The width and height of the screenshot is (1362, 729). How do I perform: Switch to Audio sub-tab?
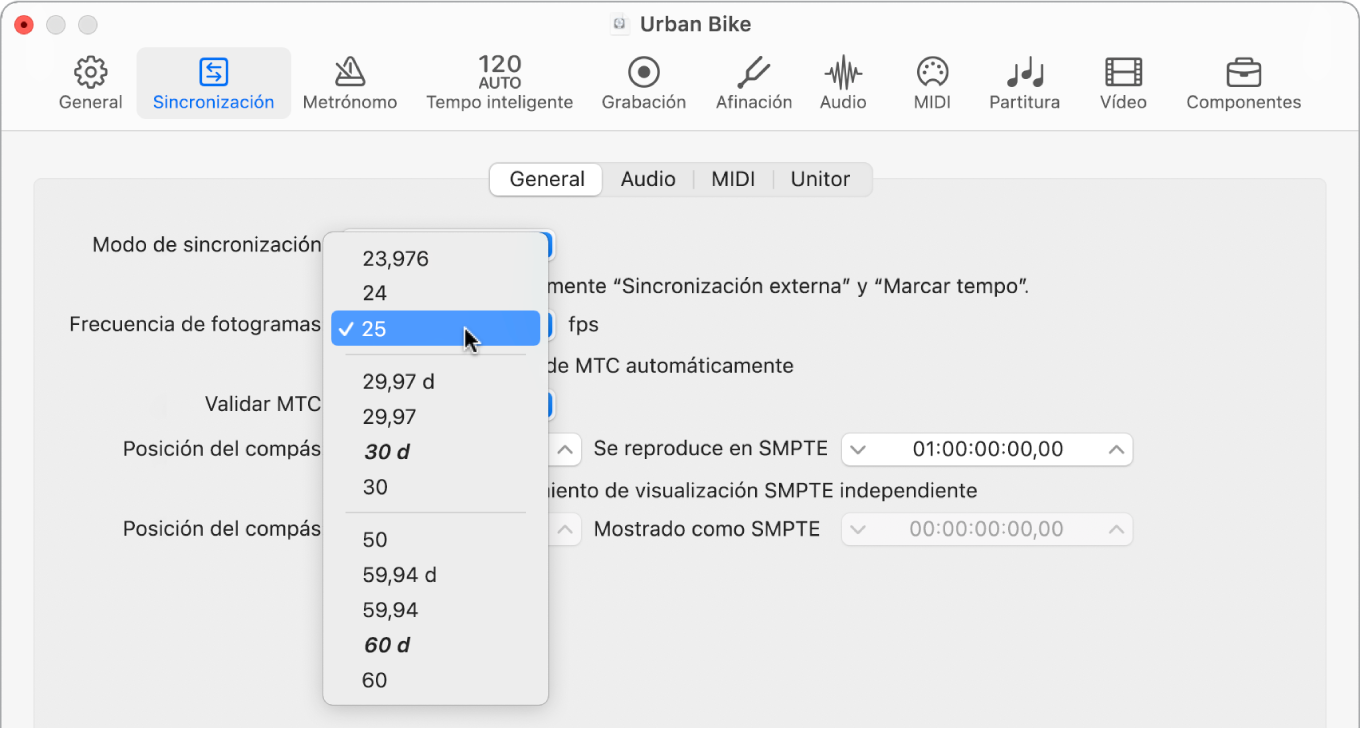coord(648,179)
